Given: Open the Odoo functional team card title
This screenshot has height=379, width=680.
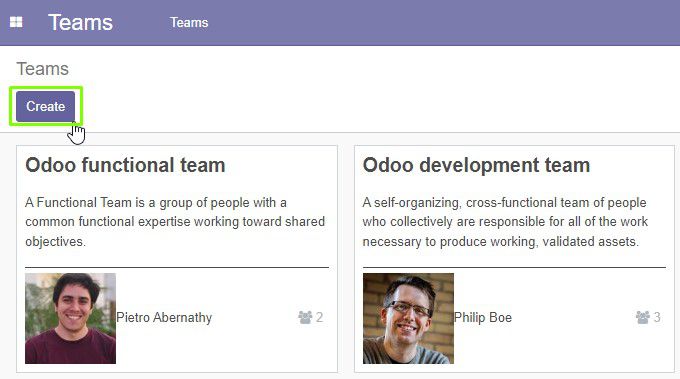Looking at the screenshot, I should click(125, 165).
